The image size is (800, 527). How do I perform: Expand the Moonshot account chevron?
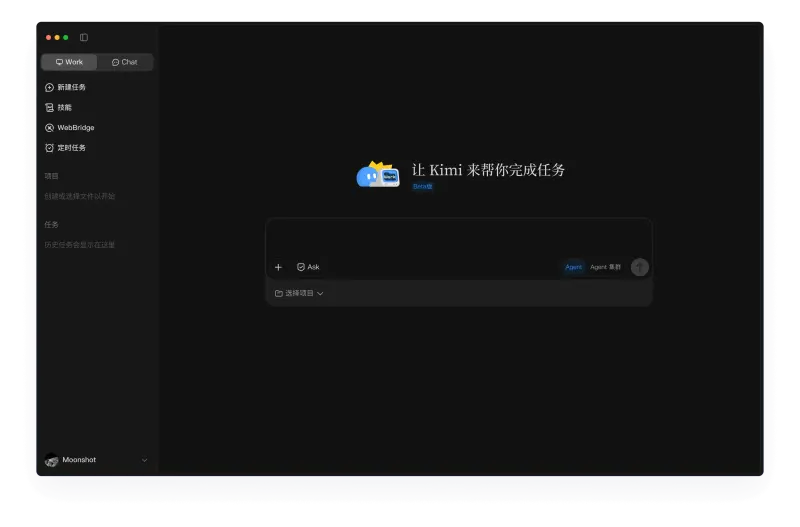coord(144,460)
